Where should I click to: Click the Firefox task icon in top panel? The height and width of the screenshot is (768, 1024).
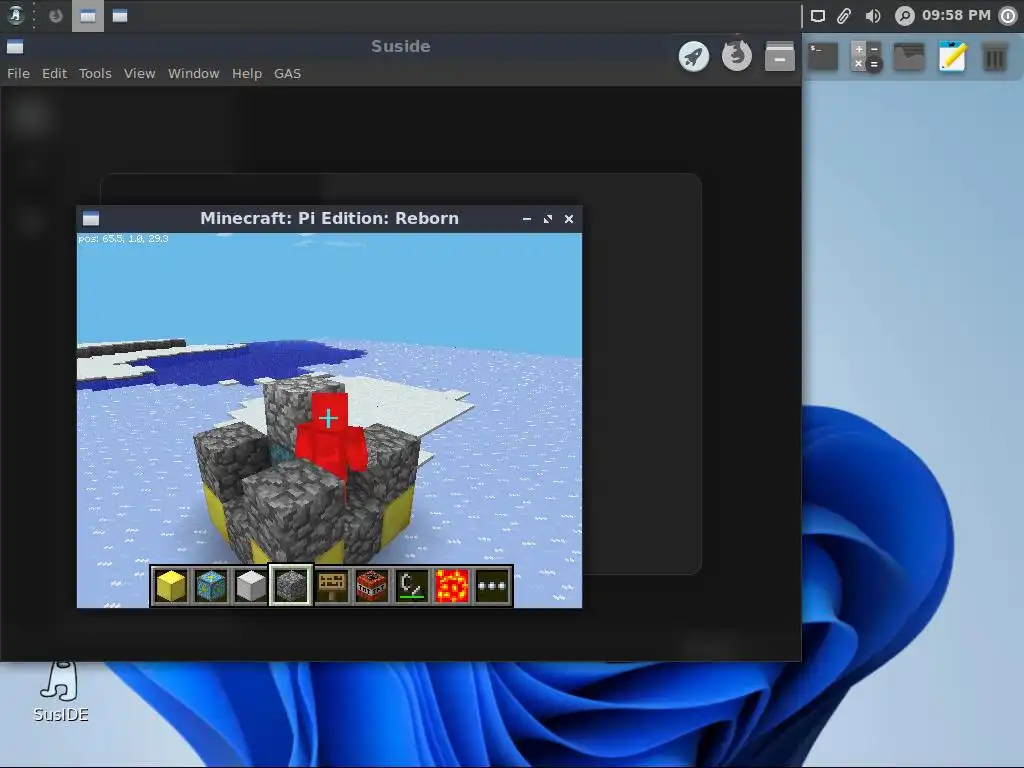click(x=56, y=16)
